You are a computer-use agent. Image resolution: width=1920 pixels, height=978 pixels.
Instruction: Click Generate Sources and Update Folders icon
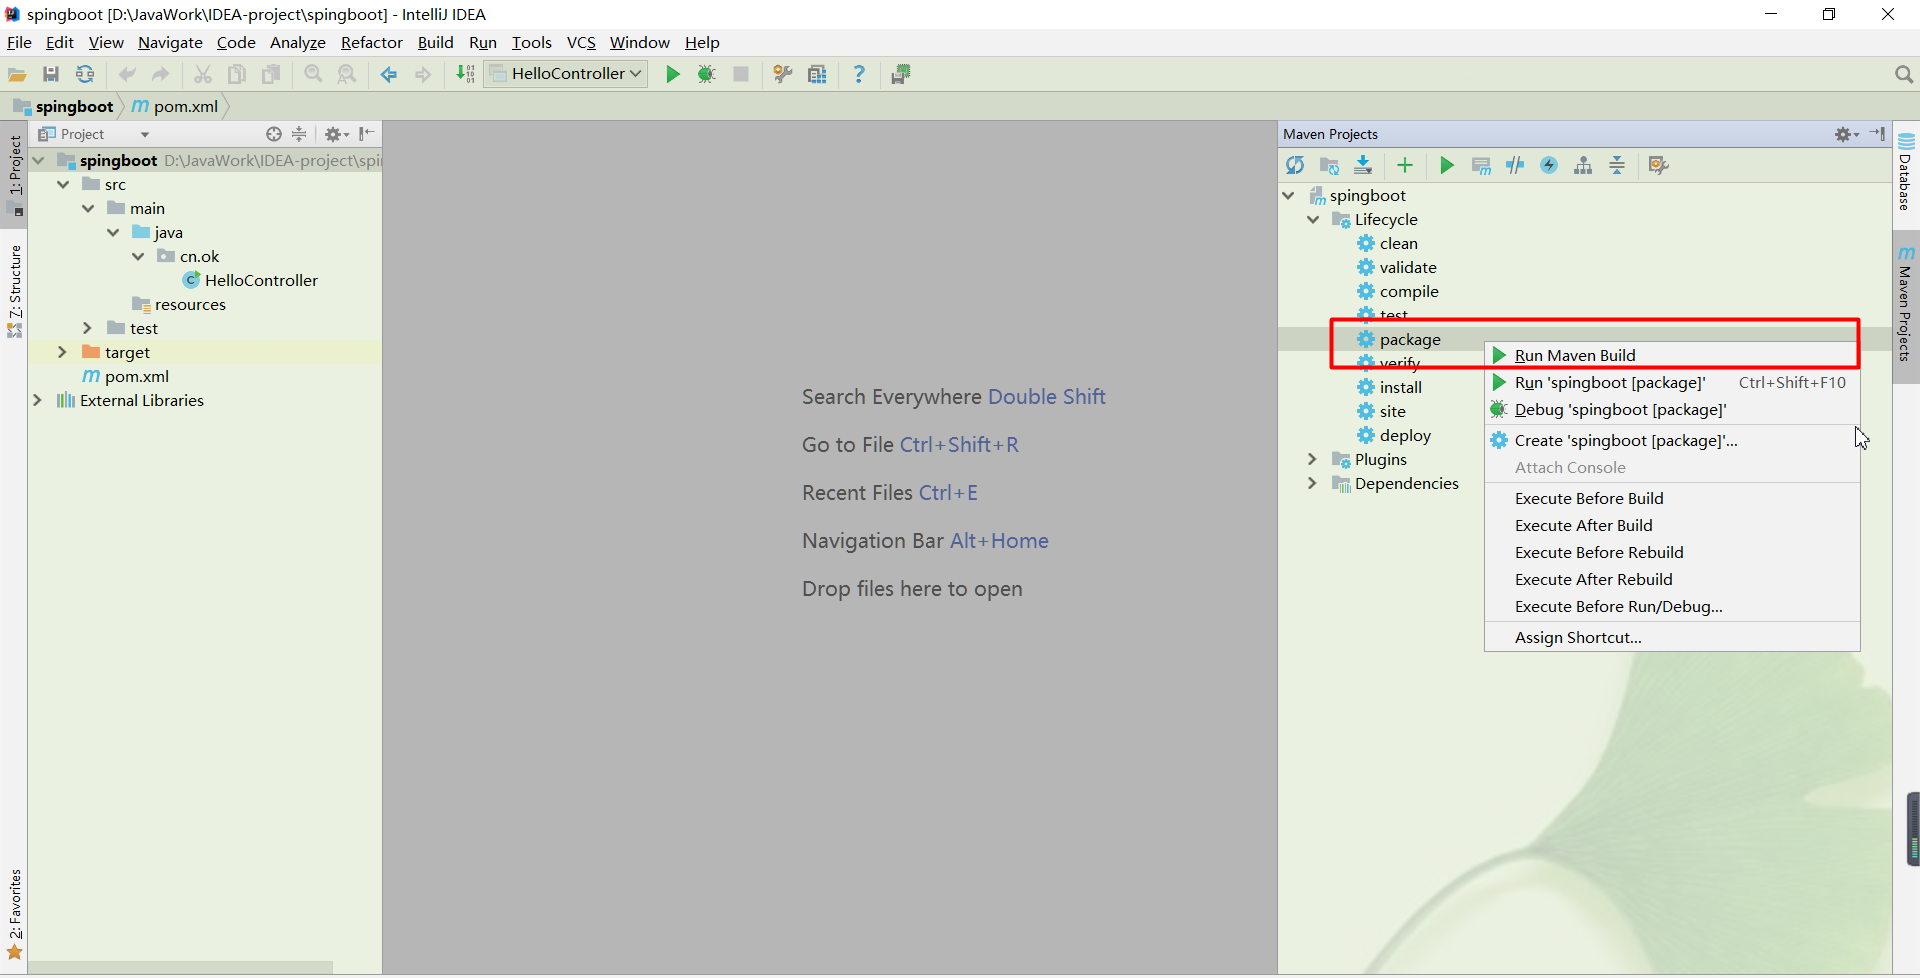pos(1329,165)
